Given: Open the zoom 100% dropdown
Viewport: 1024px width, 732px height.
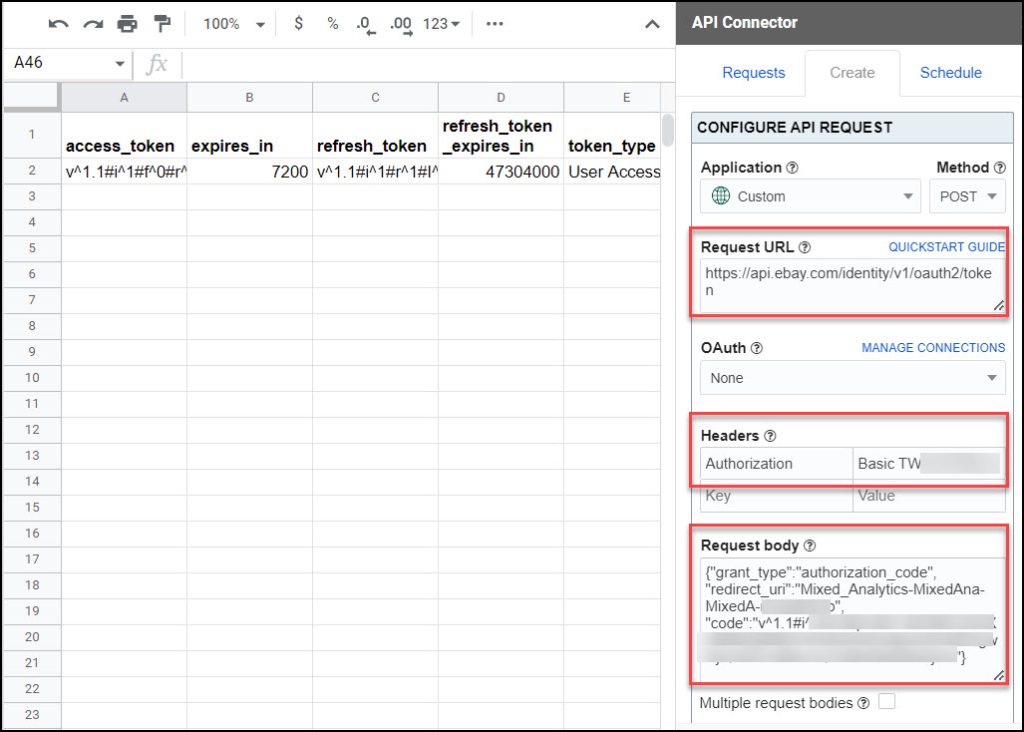Looking at the screenshot, I should tap(234, 24).
